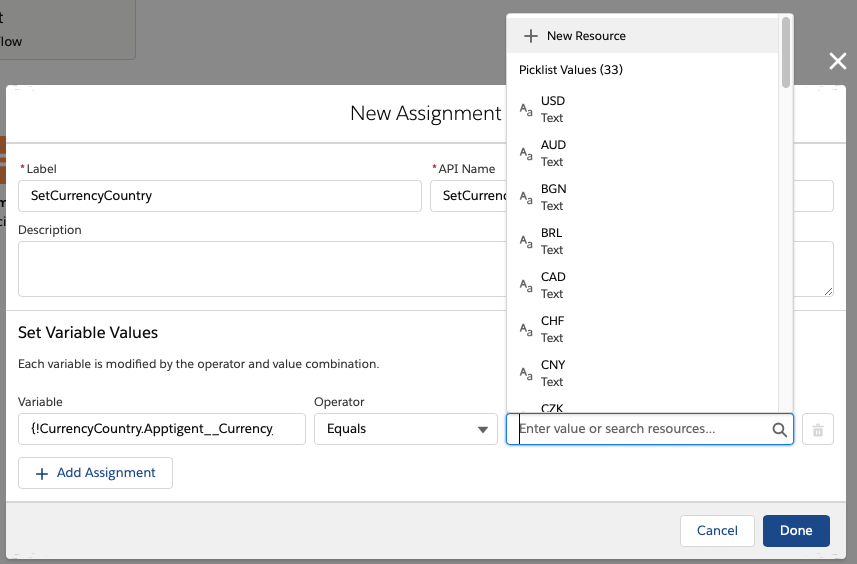Click the text-type icon next to BGN
This screenshot has height=564, width=857.
pos(526,197)
